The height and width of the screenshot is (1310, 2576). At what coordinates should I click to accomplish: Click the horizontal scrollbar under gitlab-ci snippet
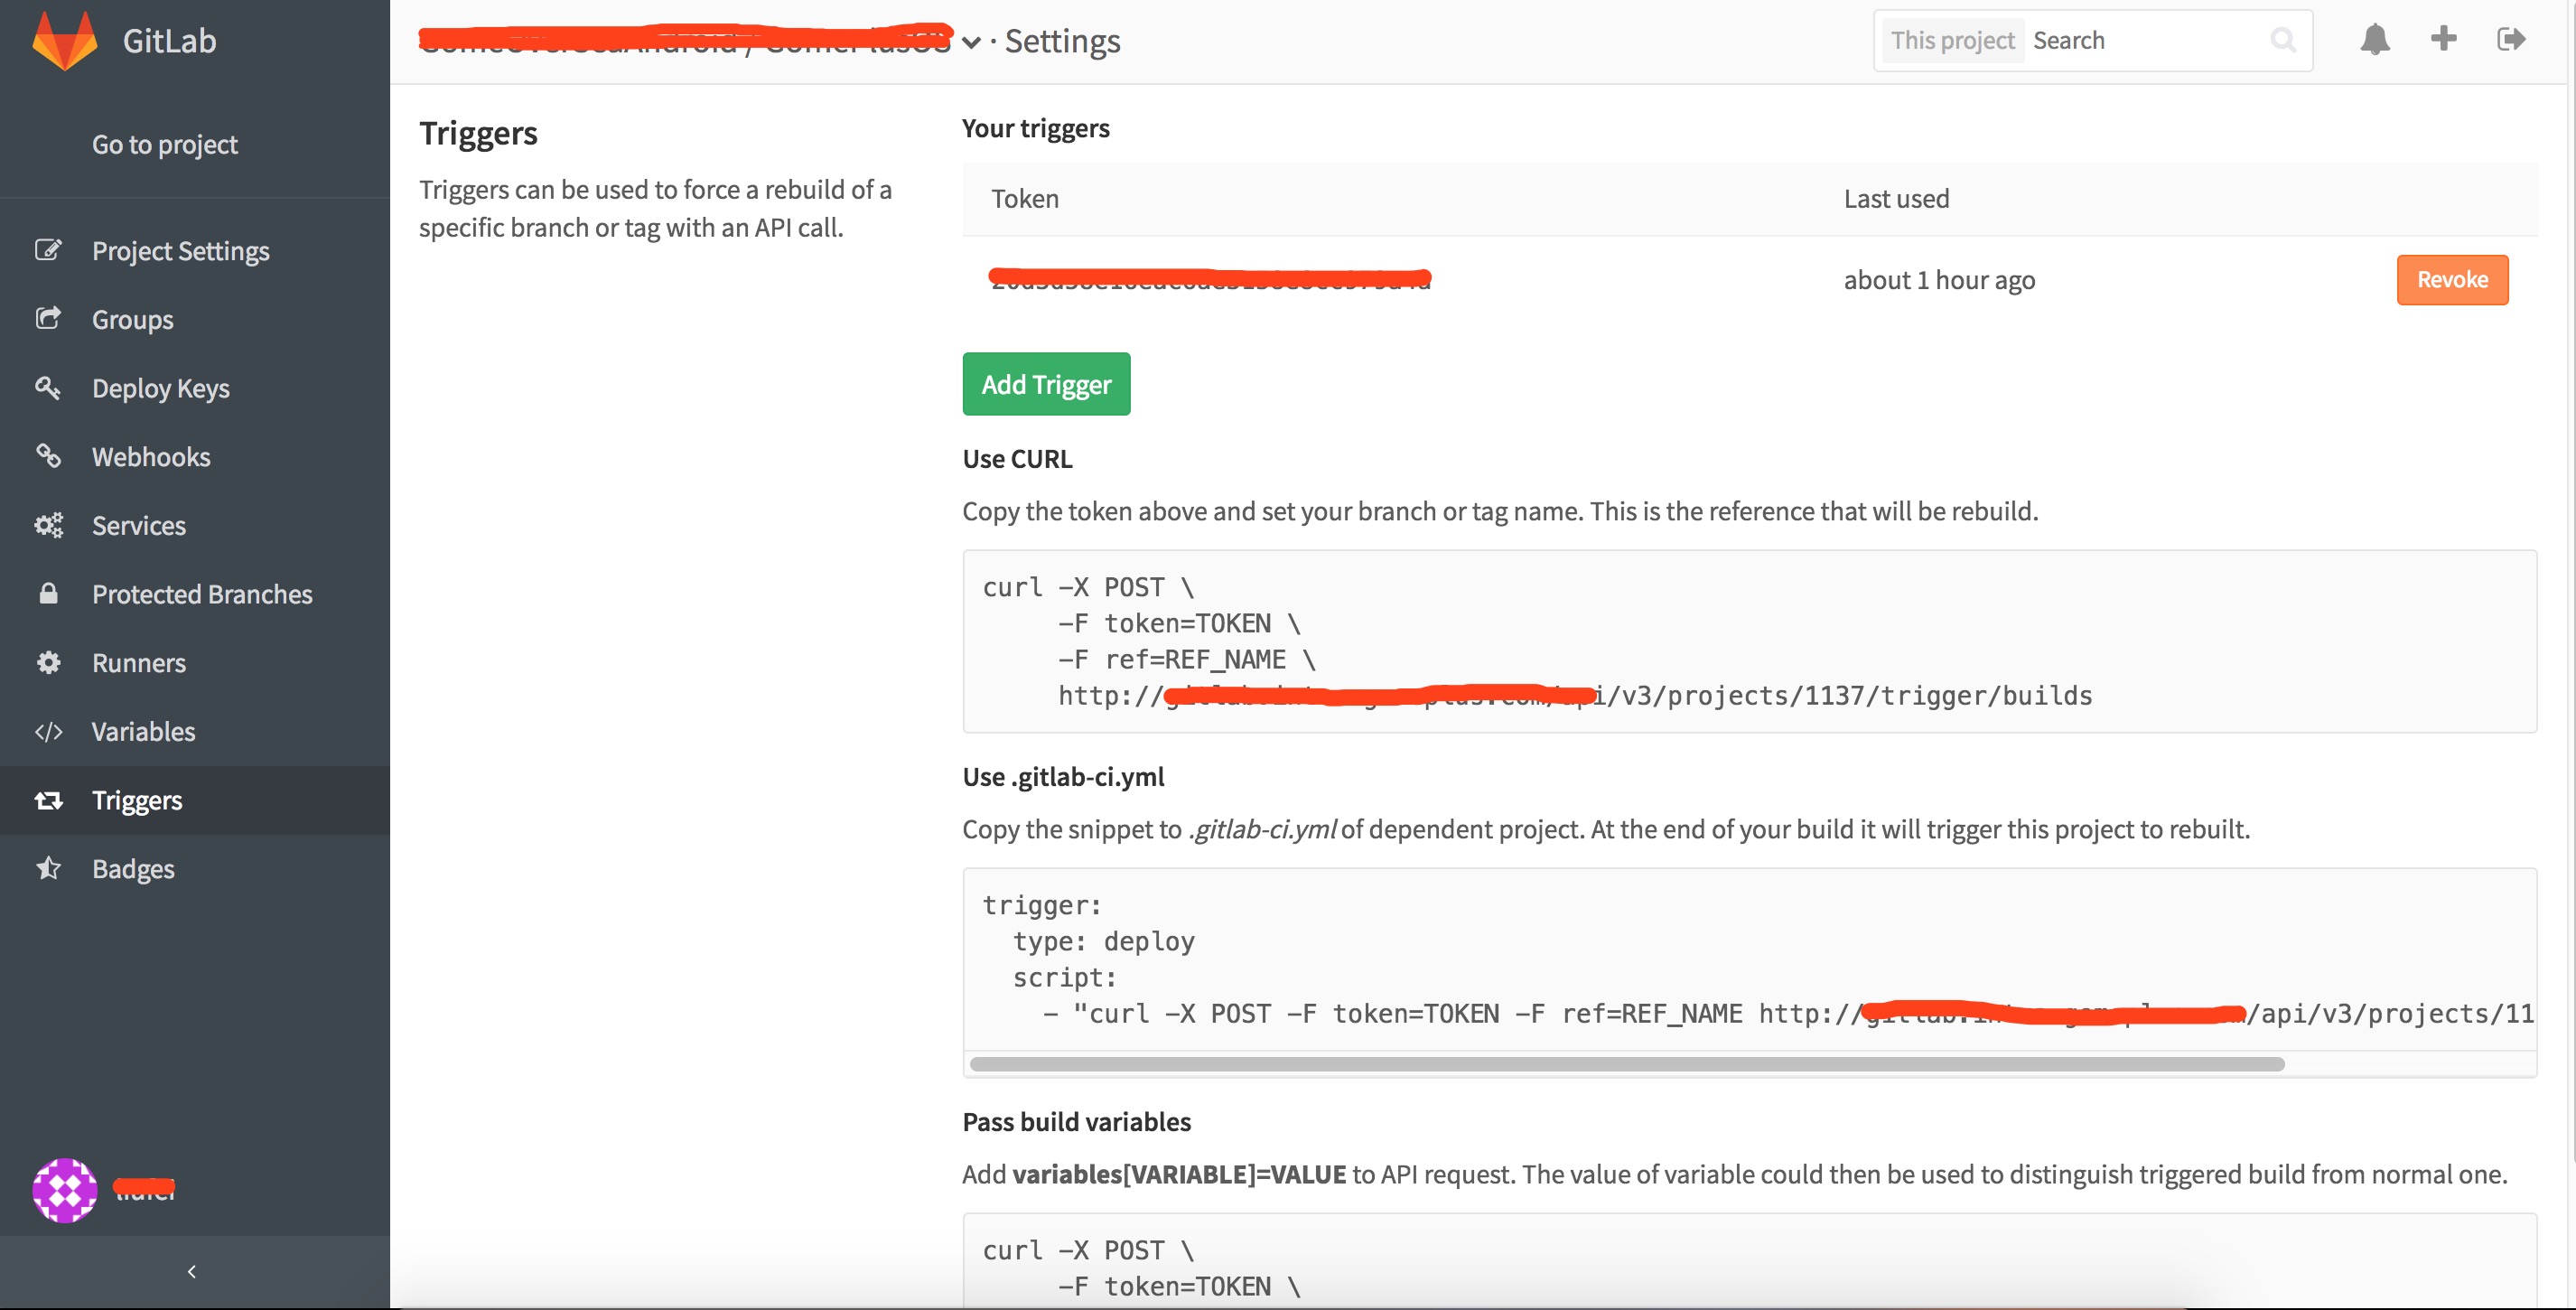1626,1064
